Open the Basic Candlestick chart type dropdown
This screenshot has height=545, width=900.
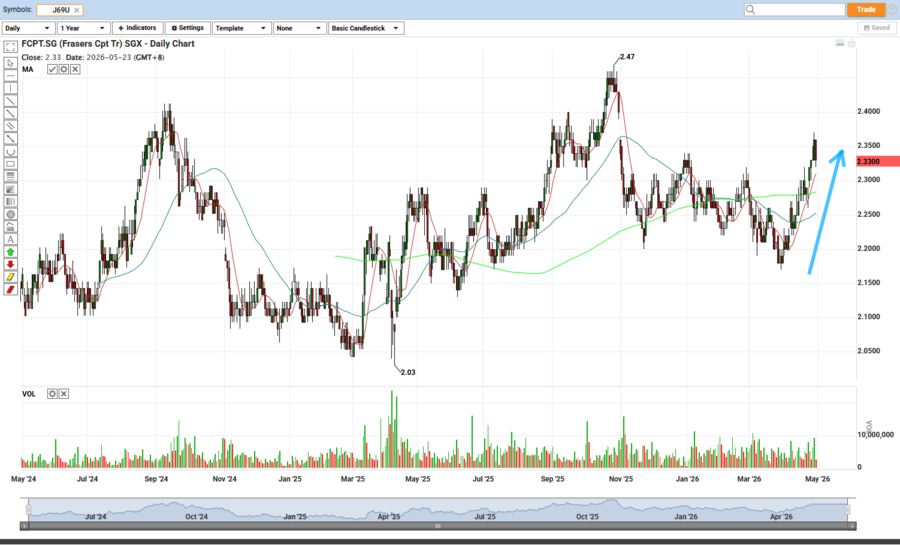(366, 28)
